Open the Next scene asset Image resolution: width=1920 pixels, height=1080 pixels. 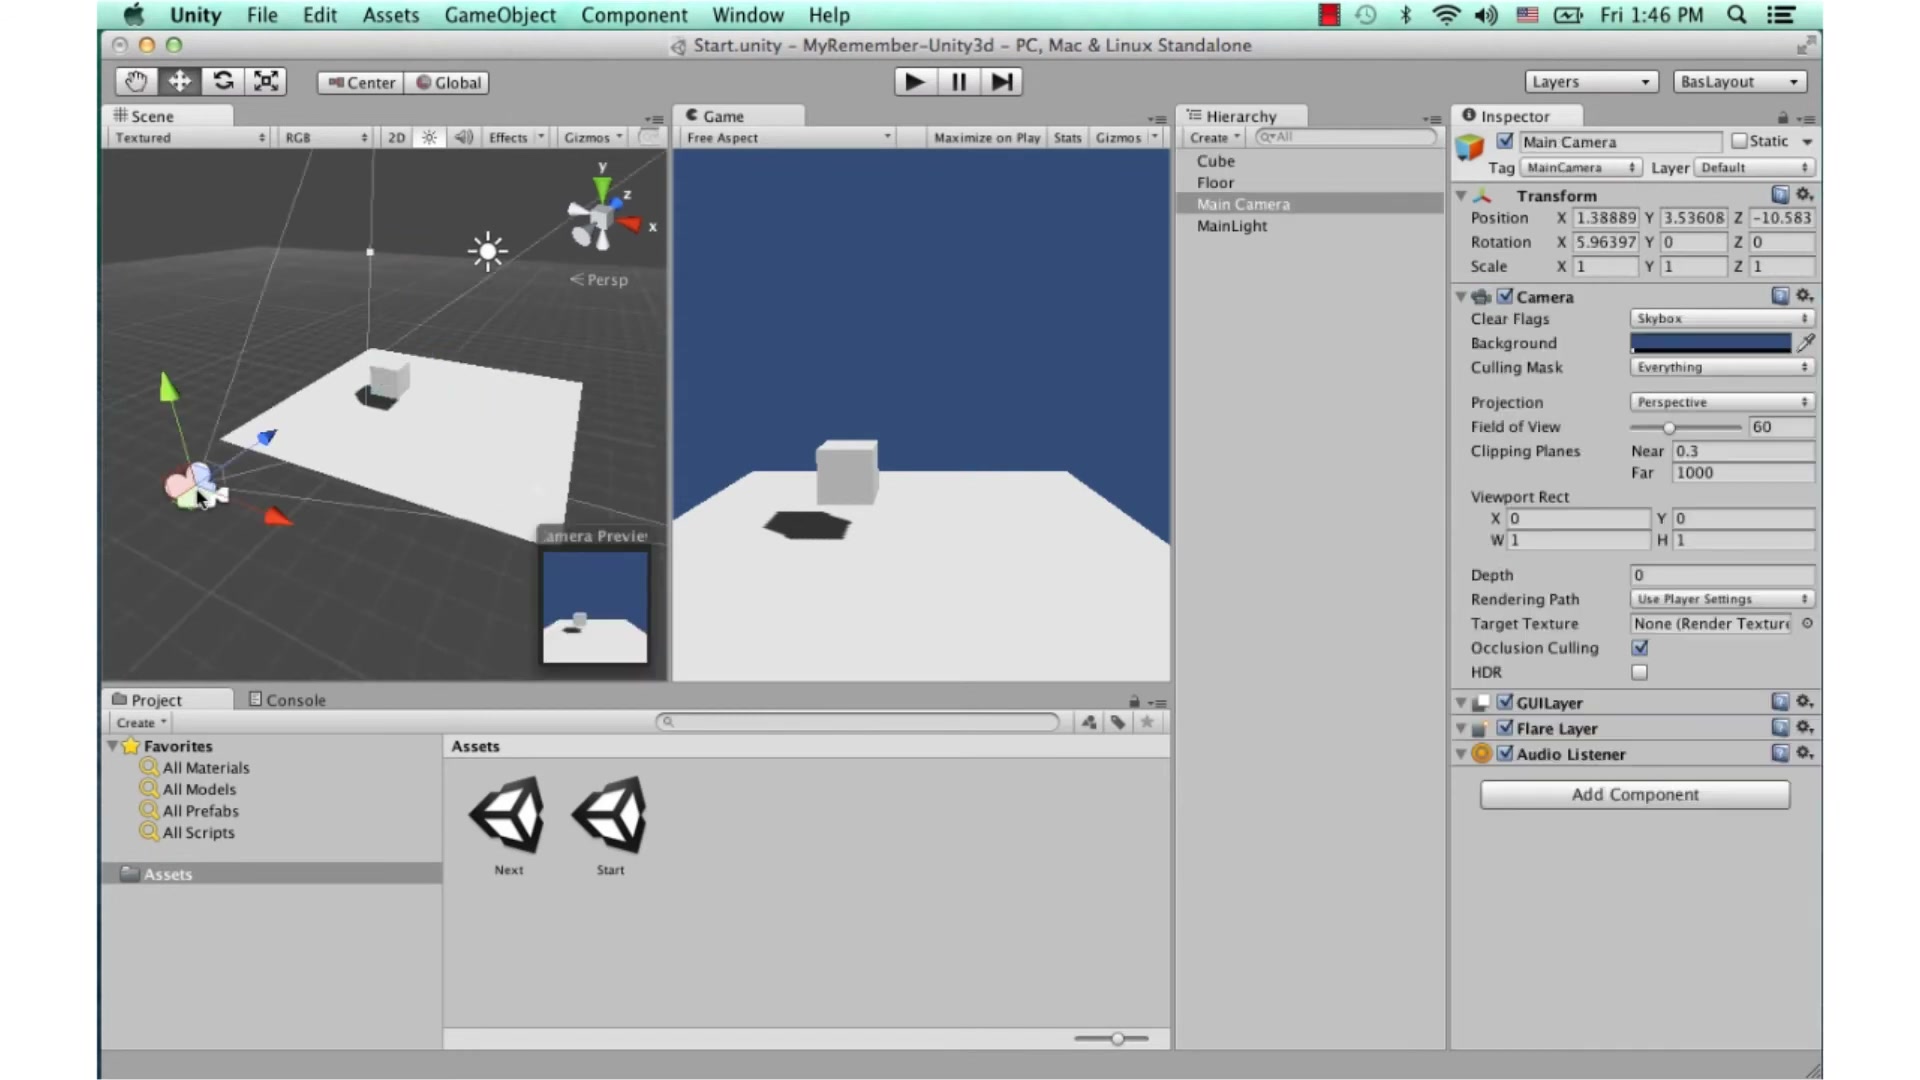pyautogui.click(x=508, y=826)
